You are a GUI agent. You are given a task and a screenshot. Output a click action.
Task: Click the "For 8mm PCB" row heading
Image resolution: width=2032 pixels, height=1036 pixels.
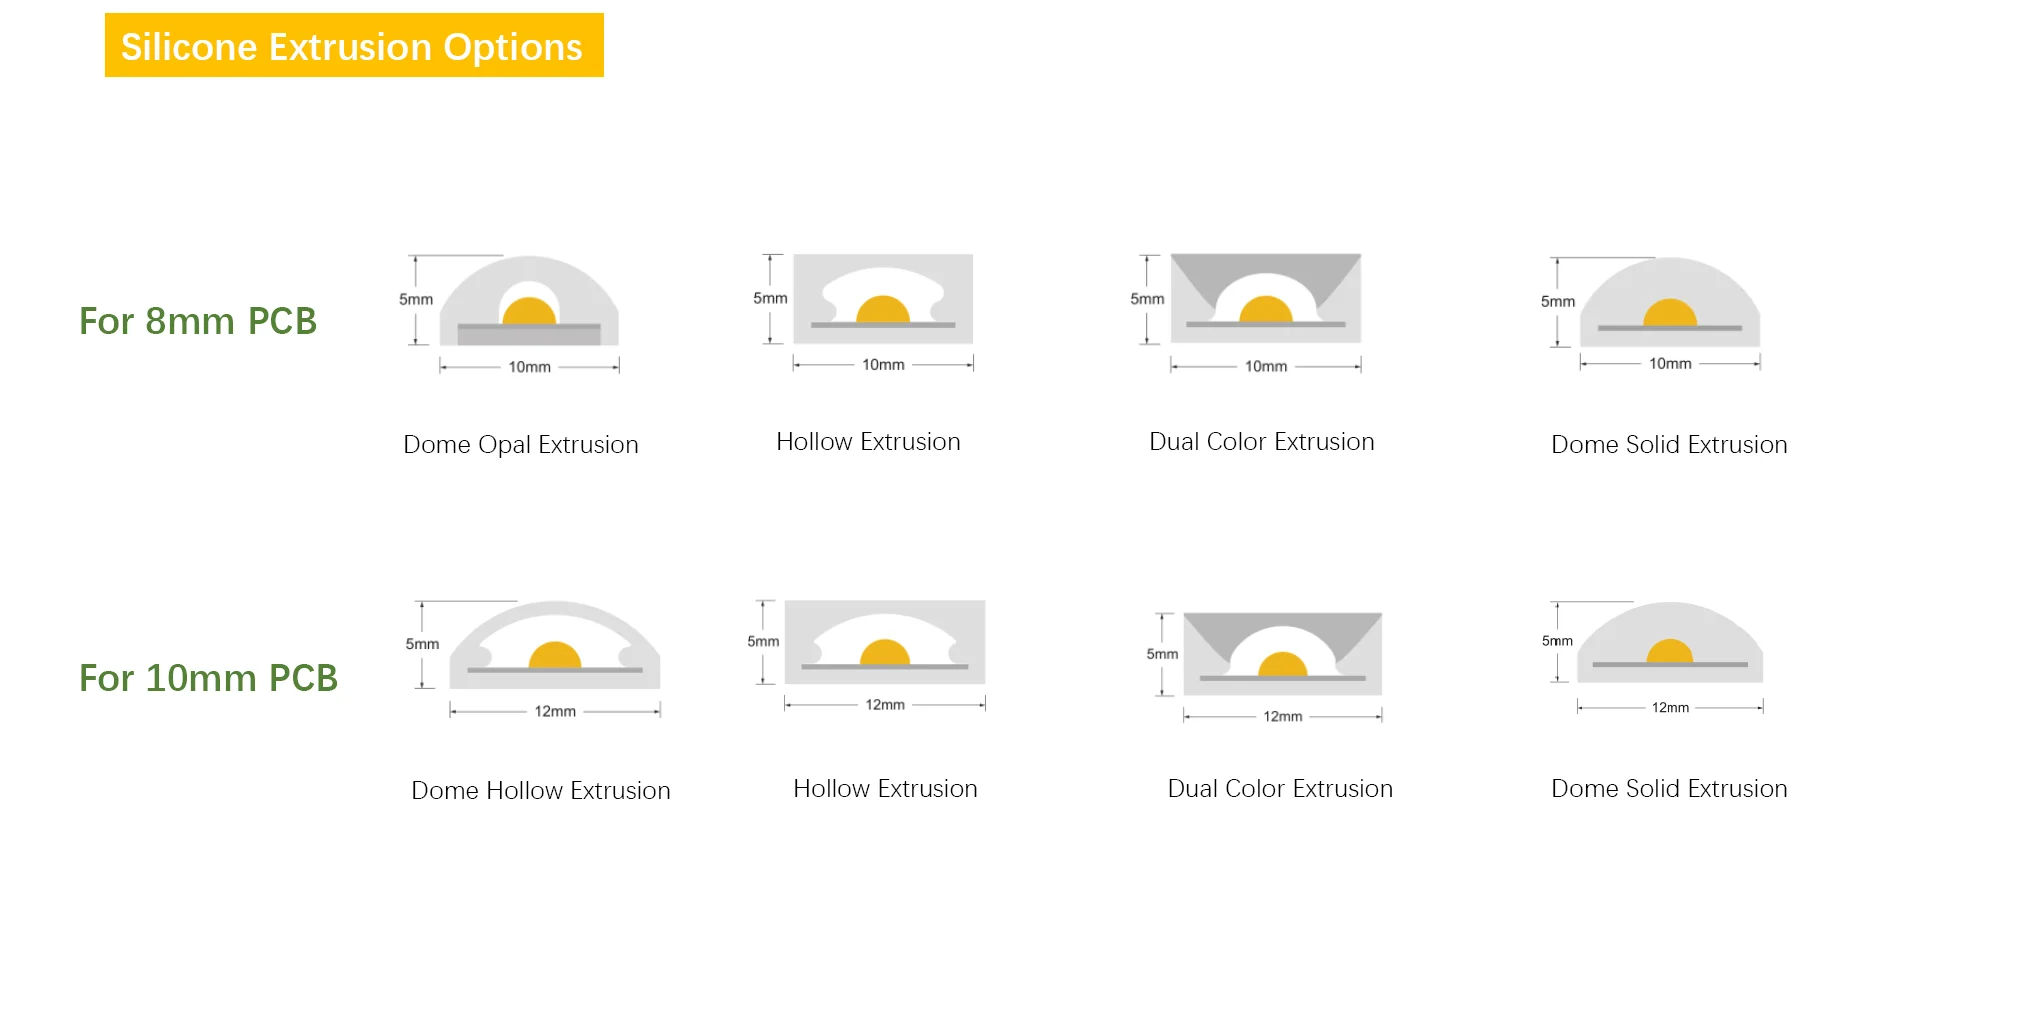[198, 321]
